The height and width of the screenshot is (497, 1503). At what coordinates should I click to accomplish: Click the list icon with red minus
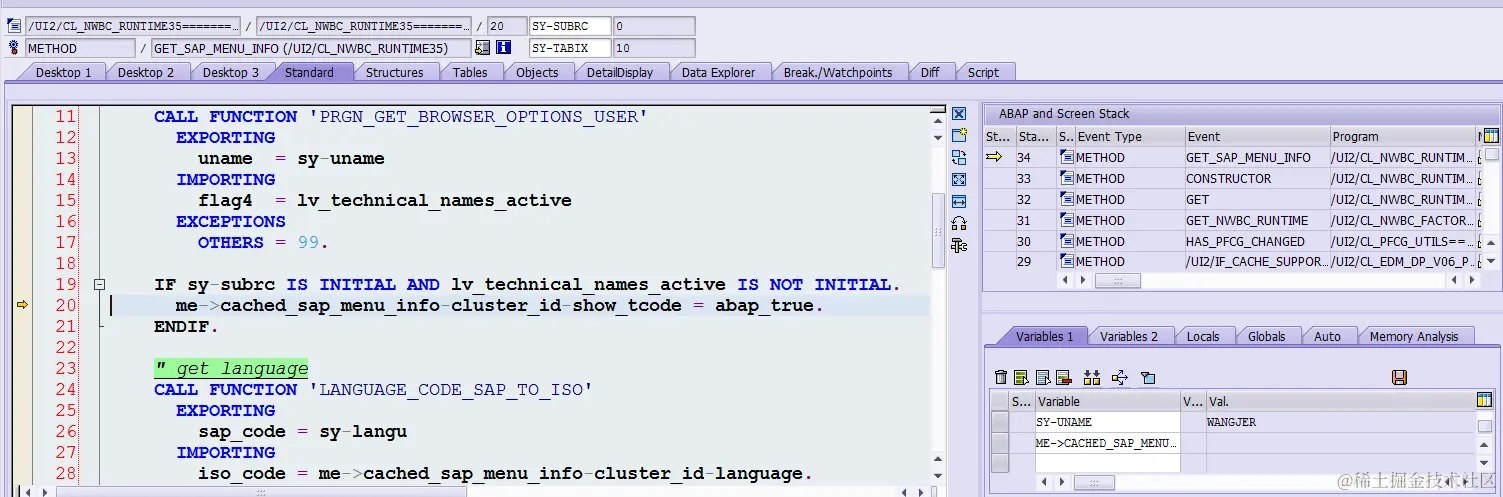click(x=1064, y=377)
